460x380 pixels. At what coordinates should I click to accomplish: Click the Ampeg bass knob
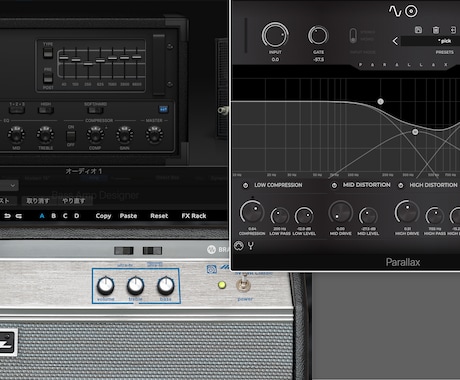166,286
